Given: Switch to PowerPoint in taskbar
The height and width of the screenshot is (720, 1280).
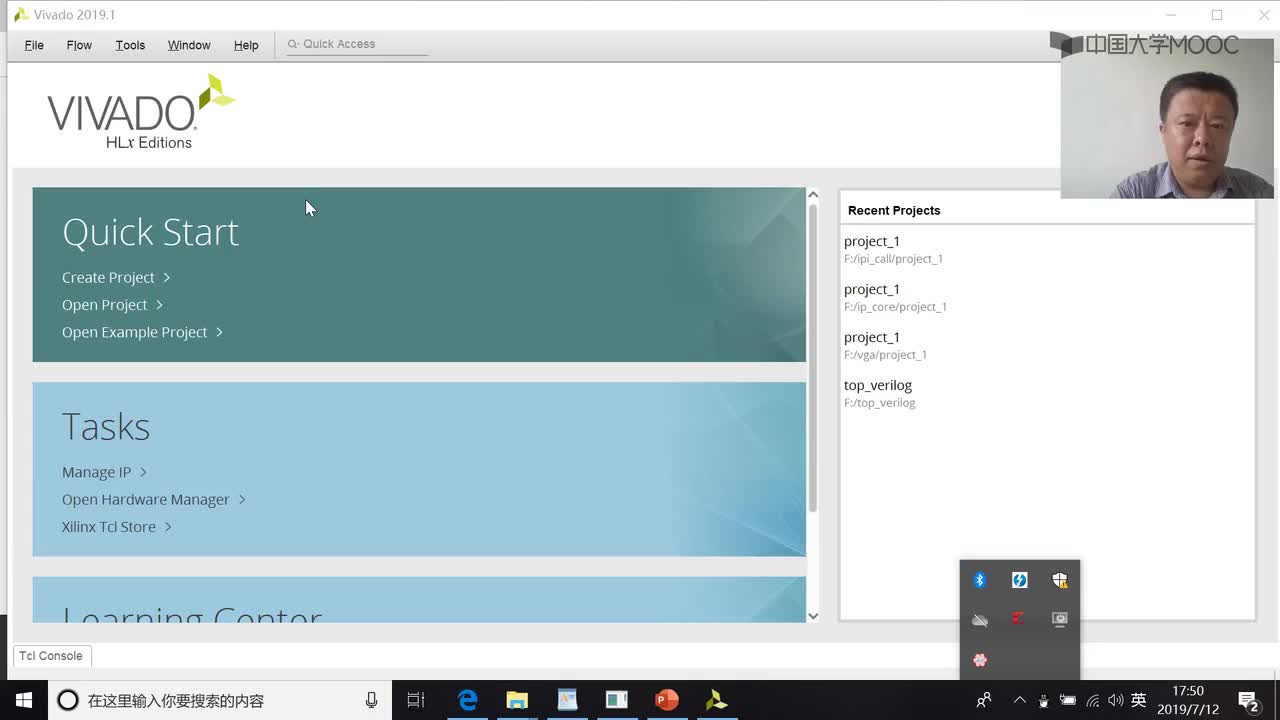Looking at the screenshot, I should 667,700.
